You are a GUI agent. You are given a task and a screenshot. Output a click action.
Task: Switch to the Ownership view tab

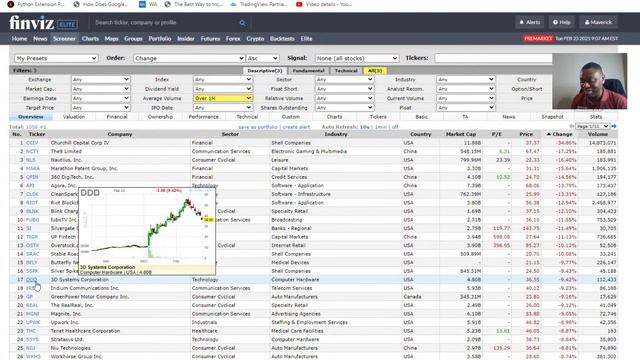(160, 117)
